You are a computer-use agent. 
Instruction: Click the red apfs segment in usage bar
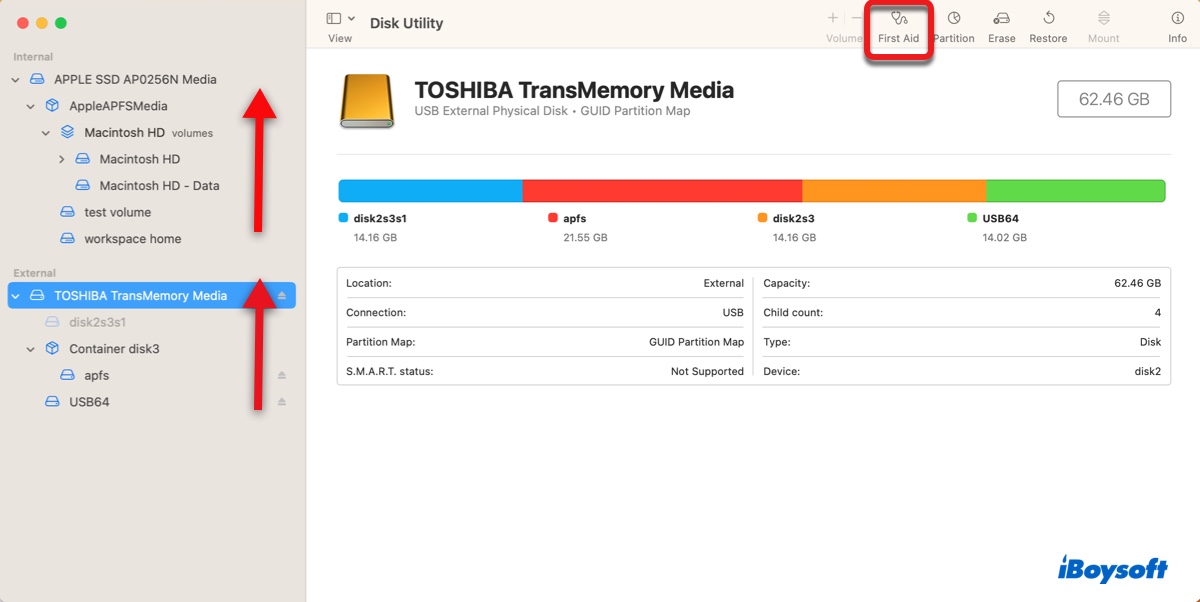pos(662,191)
